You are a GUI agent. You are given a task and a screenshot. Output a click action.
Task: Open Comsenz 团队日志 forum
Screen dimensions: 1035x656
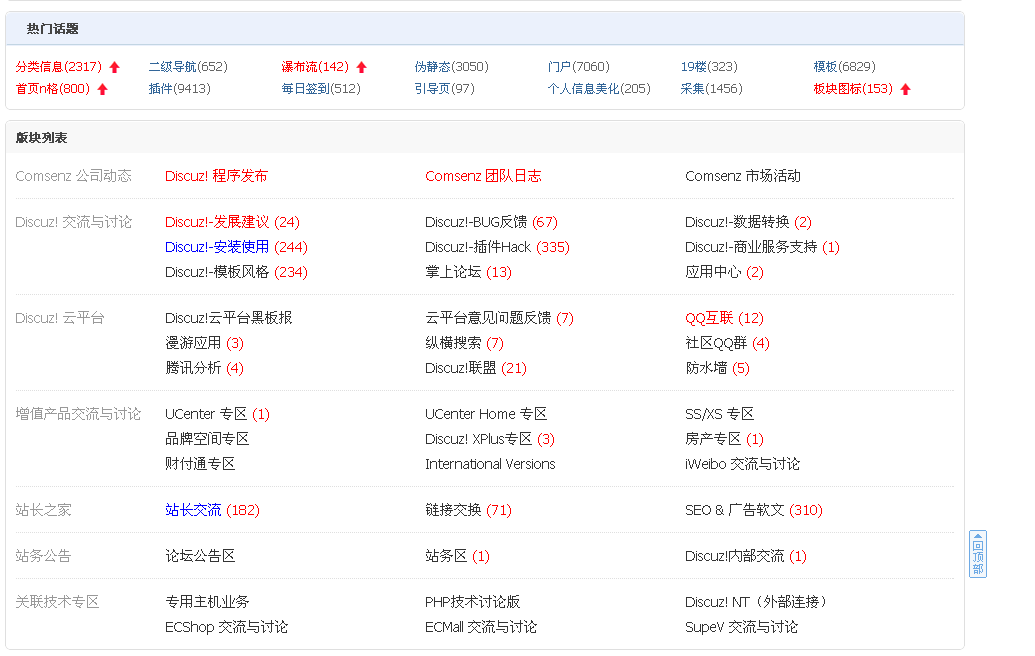point(483,176)
